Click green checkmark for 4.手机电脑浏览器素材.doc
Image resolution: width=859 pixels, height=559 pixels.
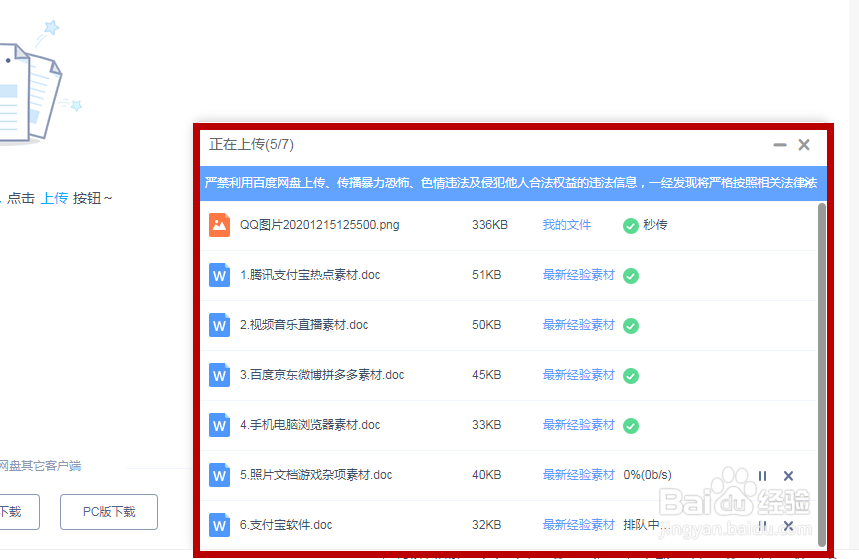click(x=631, y=426)
